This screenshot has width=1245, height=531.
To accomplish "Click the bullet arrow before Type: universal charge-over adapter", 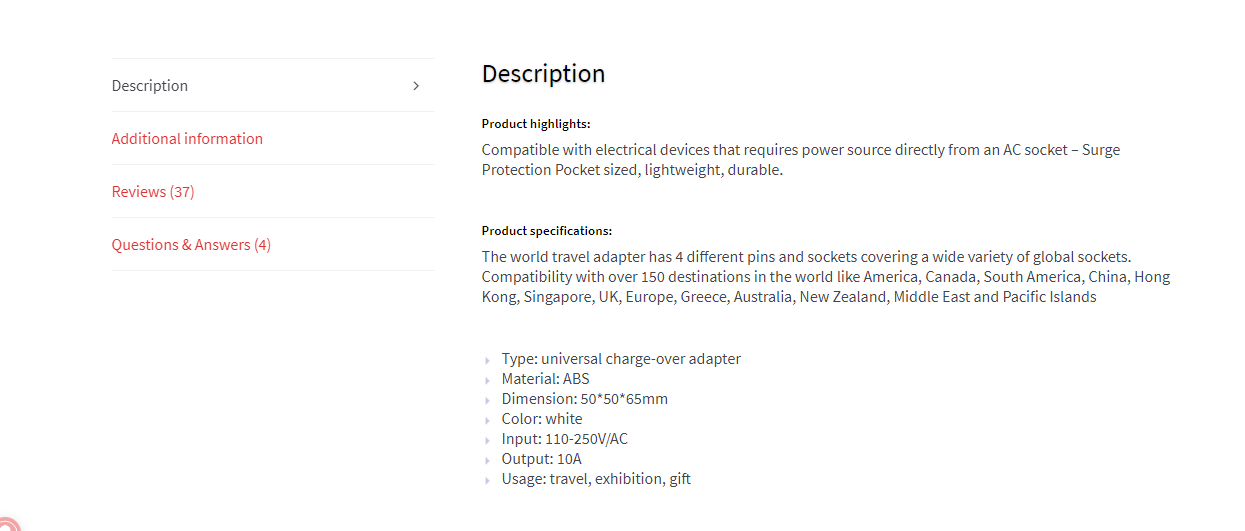I will [x=487, y=360].
